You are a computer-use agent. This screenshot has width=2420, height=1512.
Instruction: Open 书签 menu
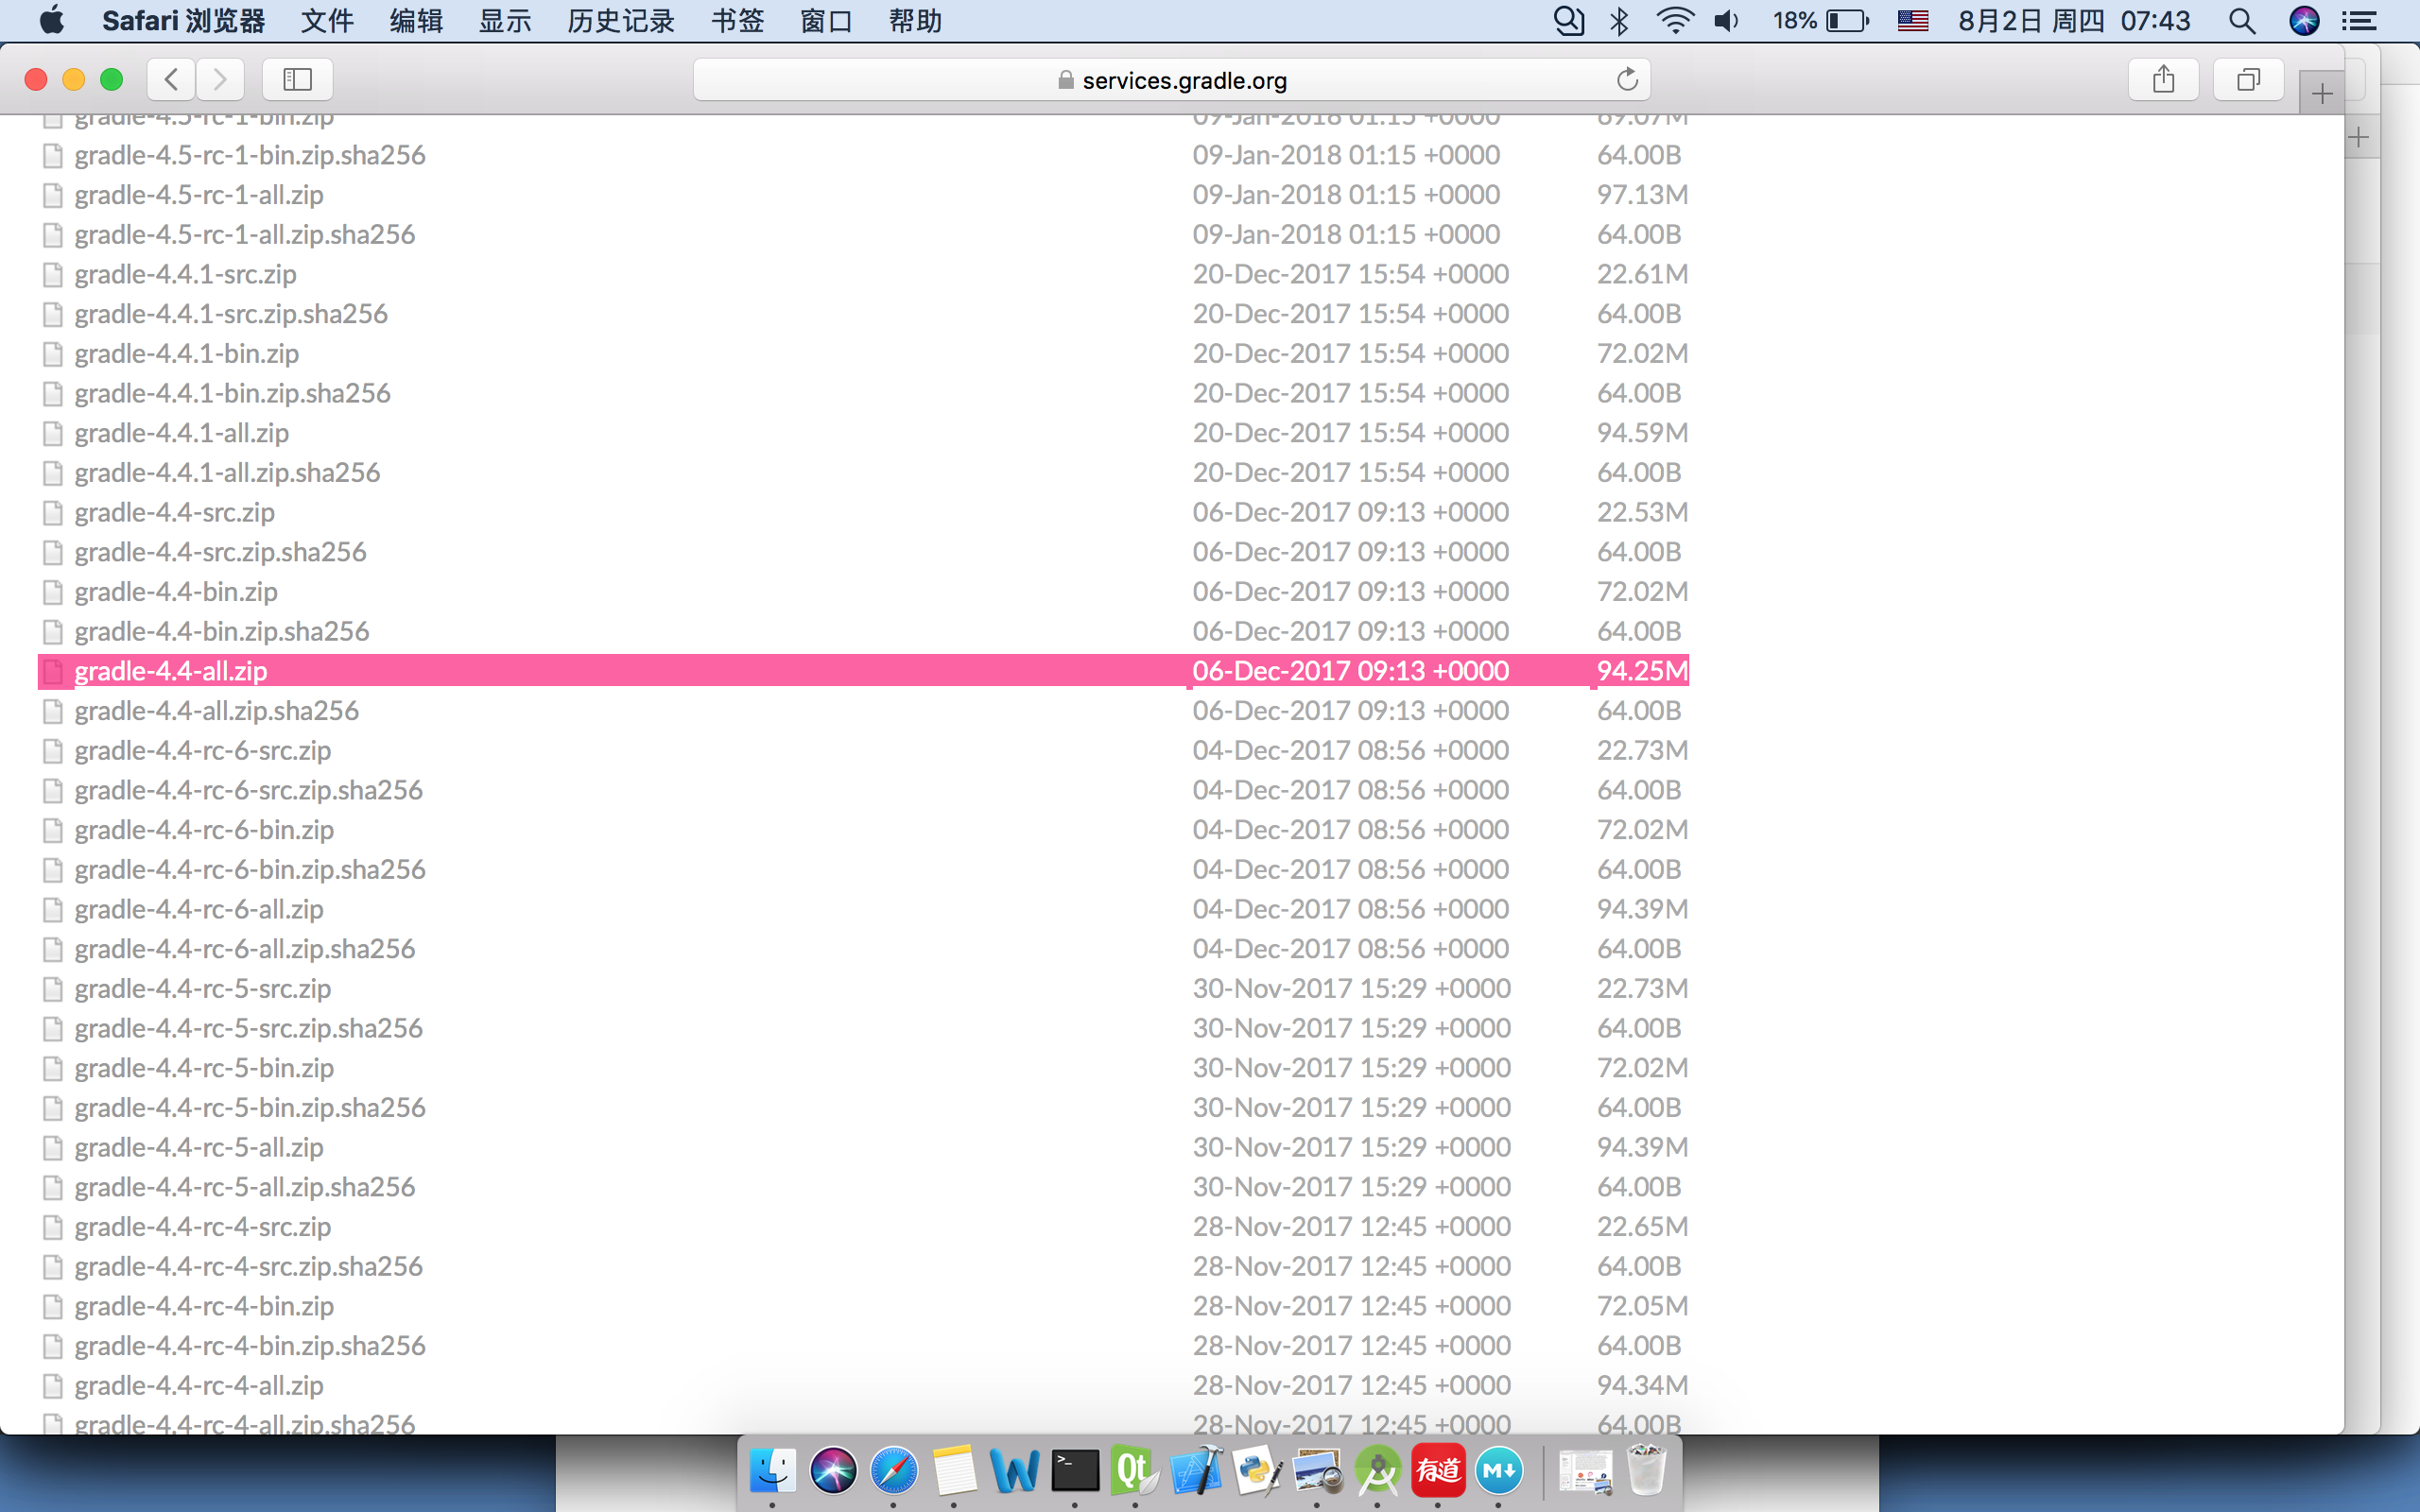(x=737, y=21)
